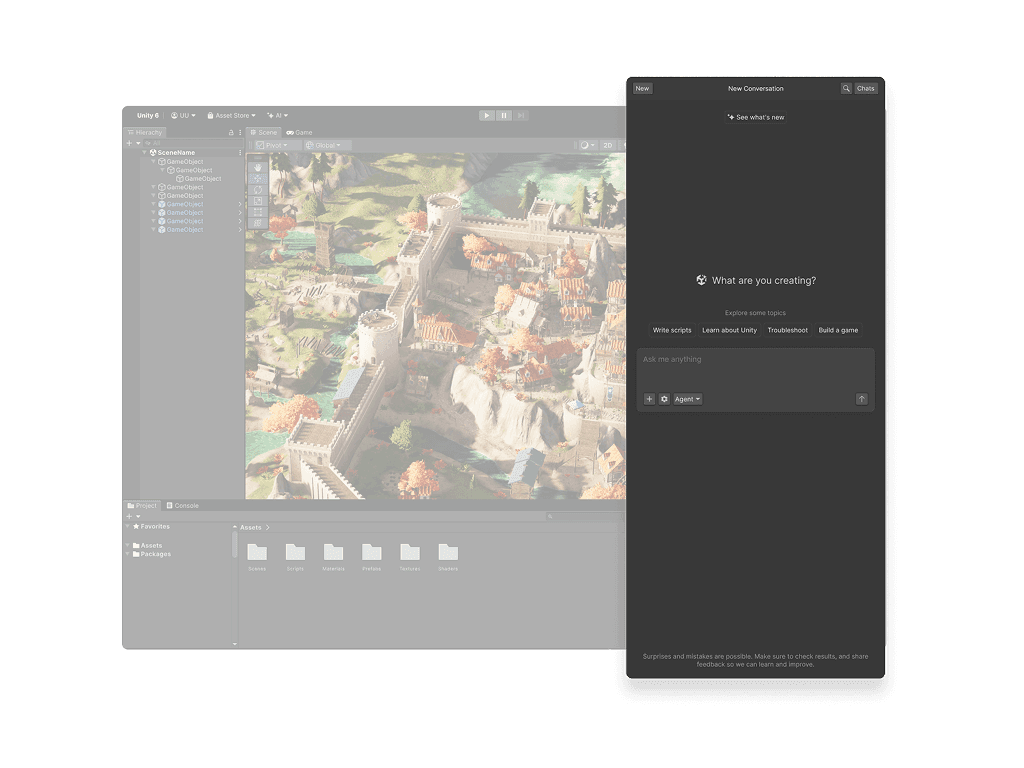Click the Step frame button
The image size is (1024, 768).
point(520,116)
